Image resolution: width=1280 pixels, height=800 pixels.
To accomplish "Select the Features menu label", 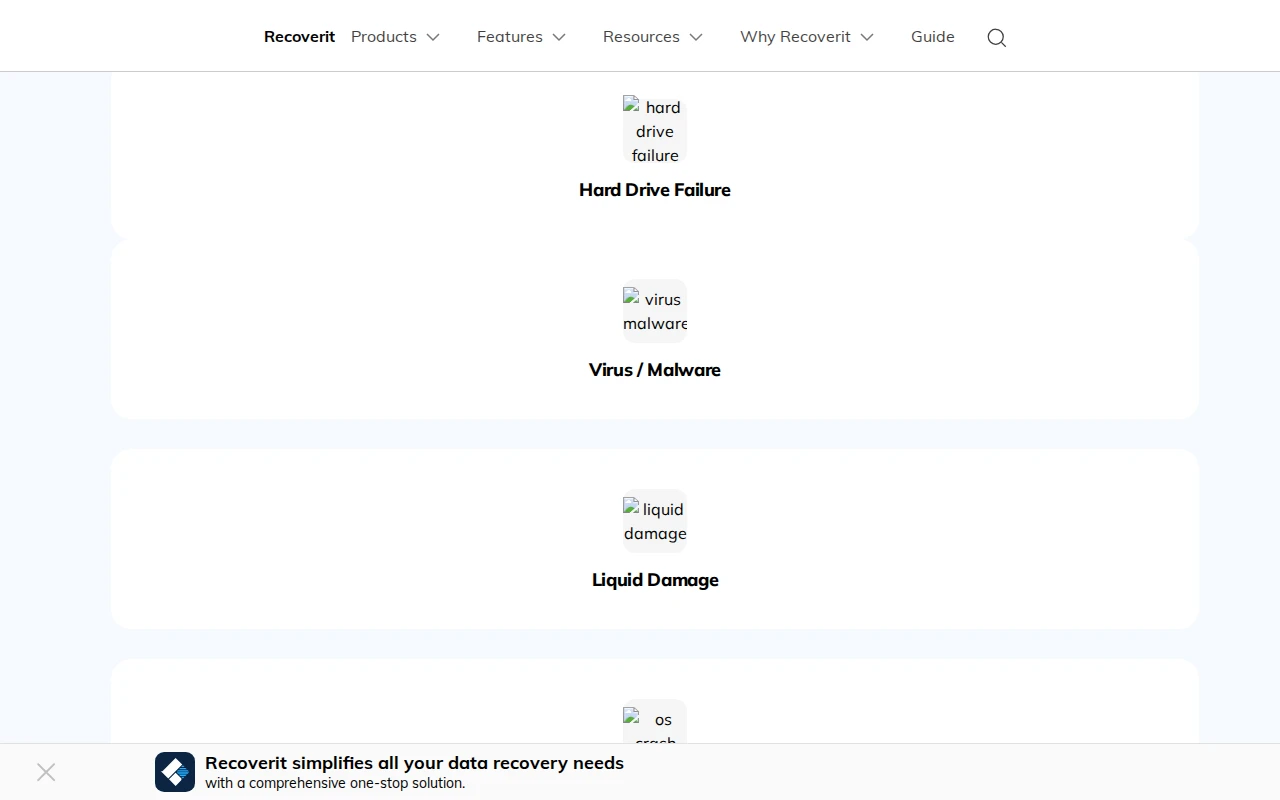I will (509, 37).
